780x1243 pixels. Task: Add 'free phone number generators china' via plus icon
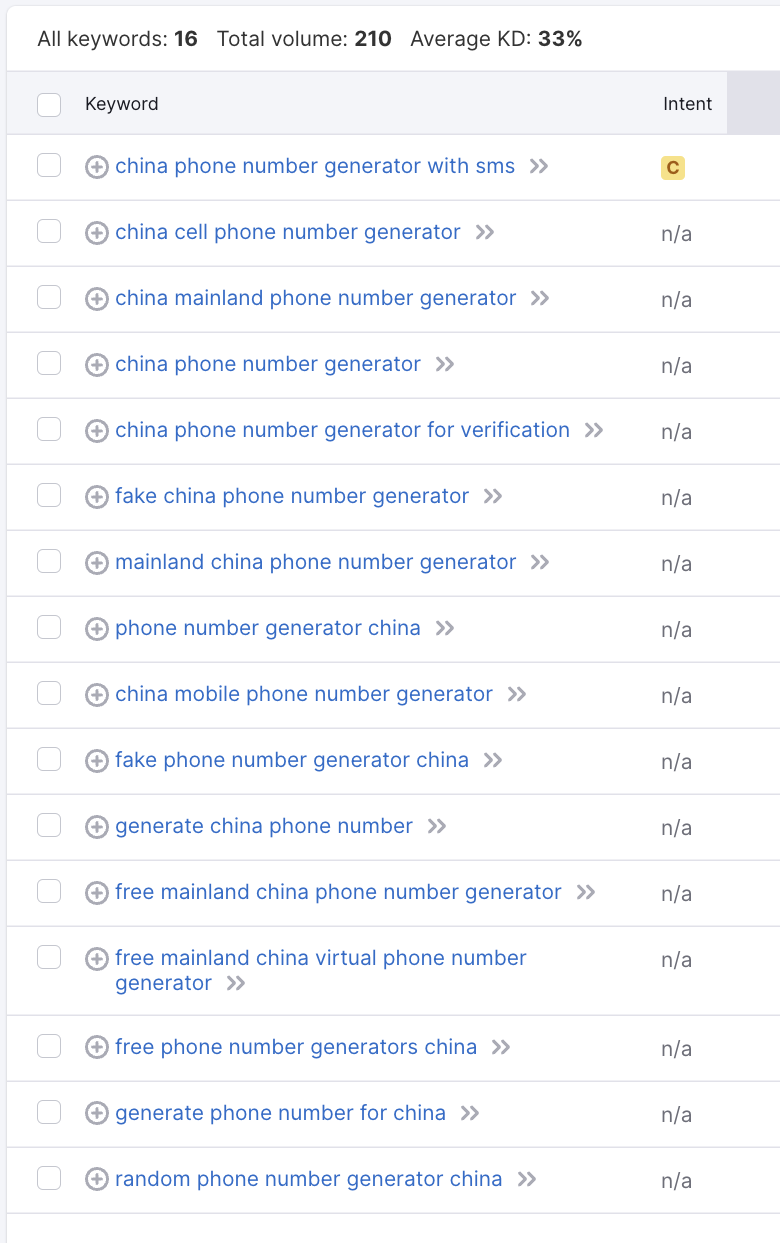click(x=97, y=1048)
